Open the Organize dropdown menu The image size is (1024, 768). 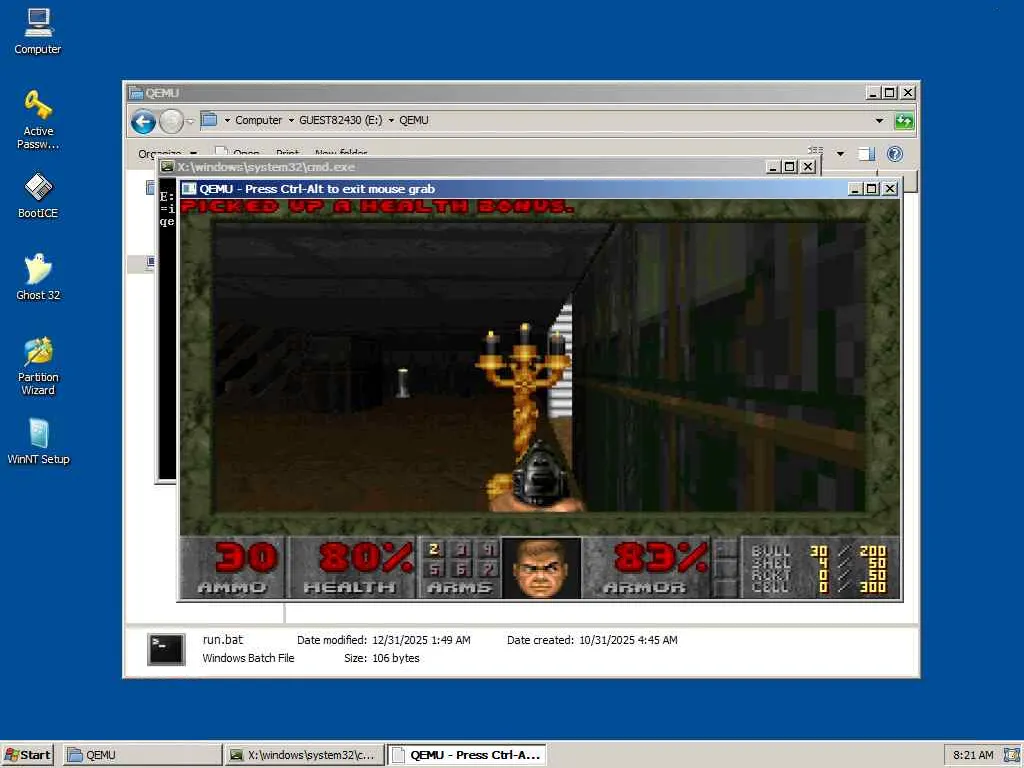pyautogui.click(x=167, y=153)
